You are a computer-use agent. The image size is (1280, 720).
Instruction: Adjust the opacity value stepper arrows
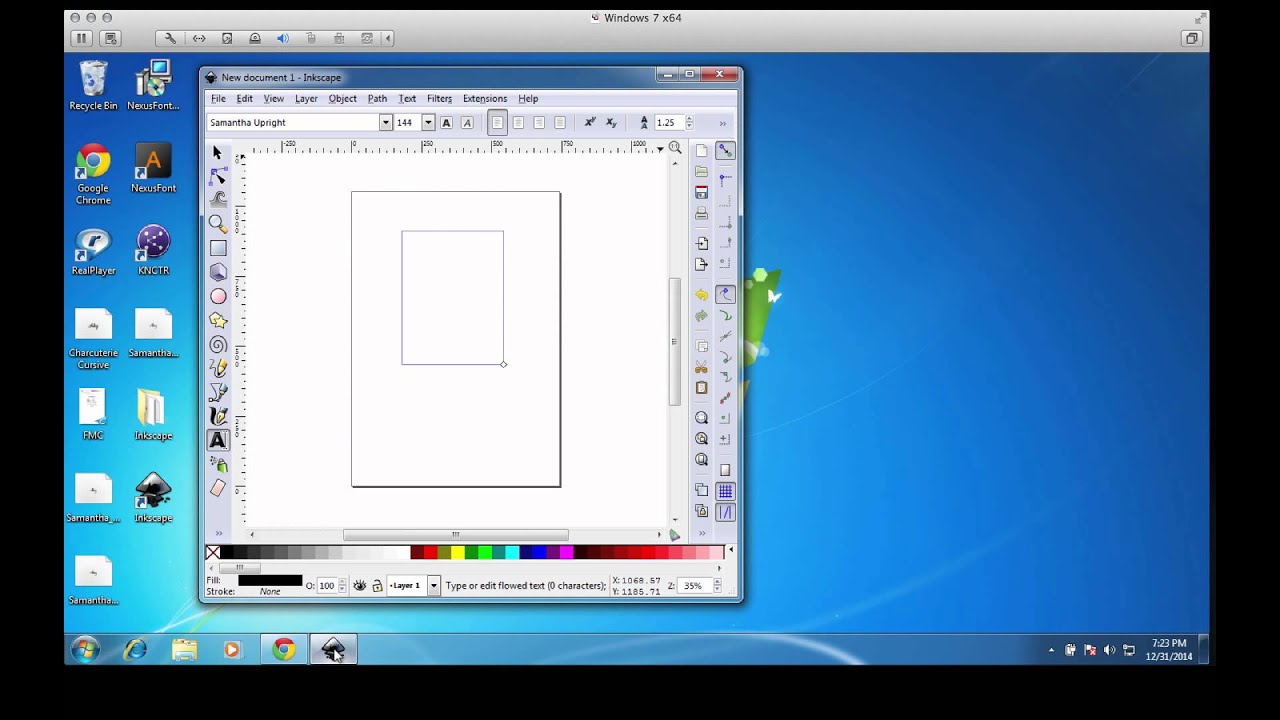[x=343, y=586]
